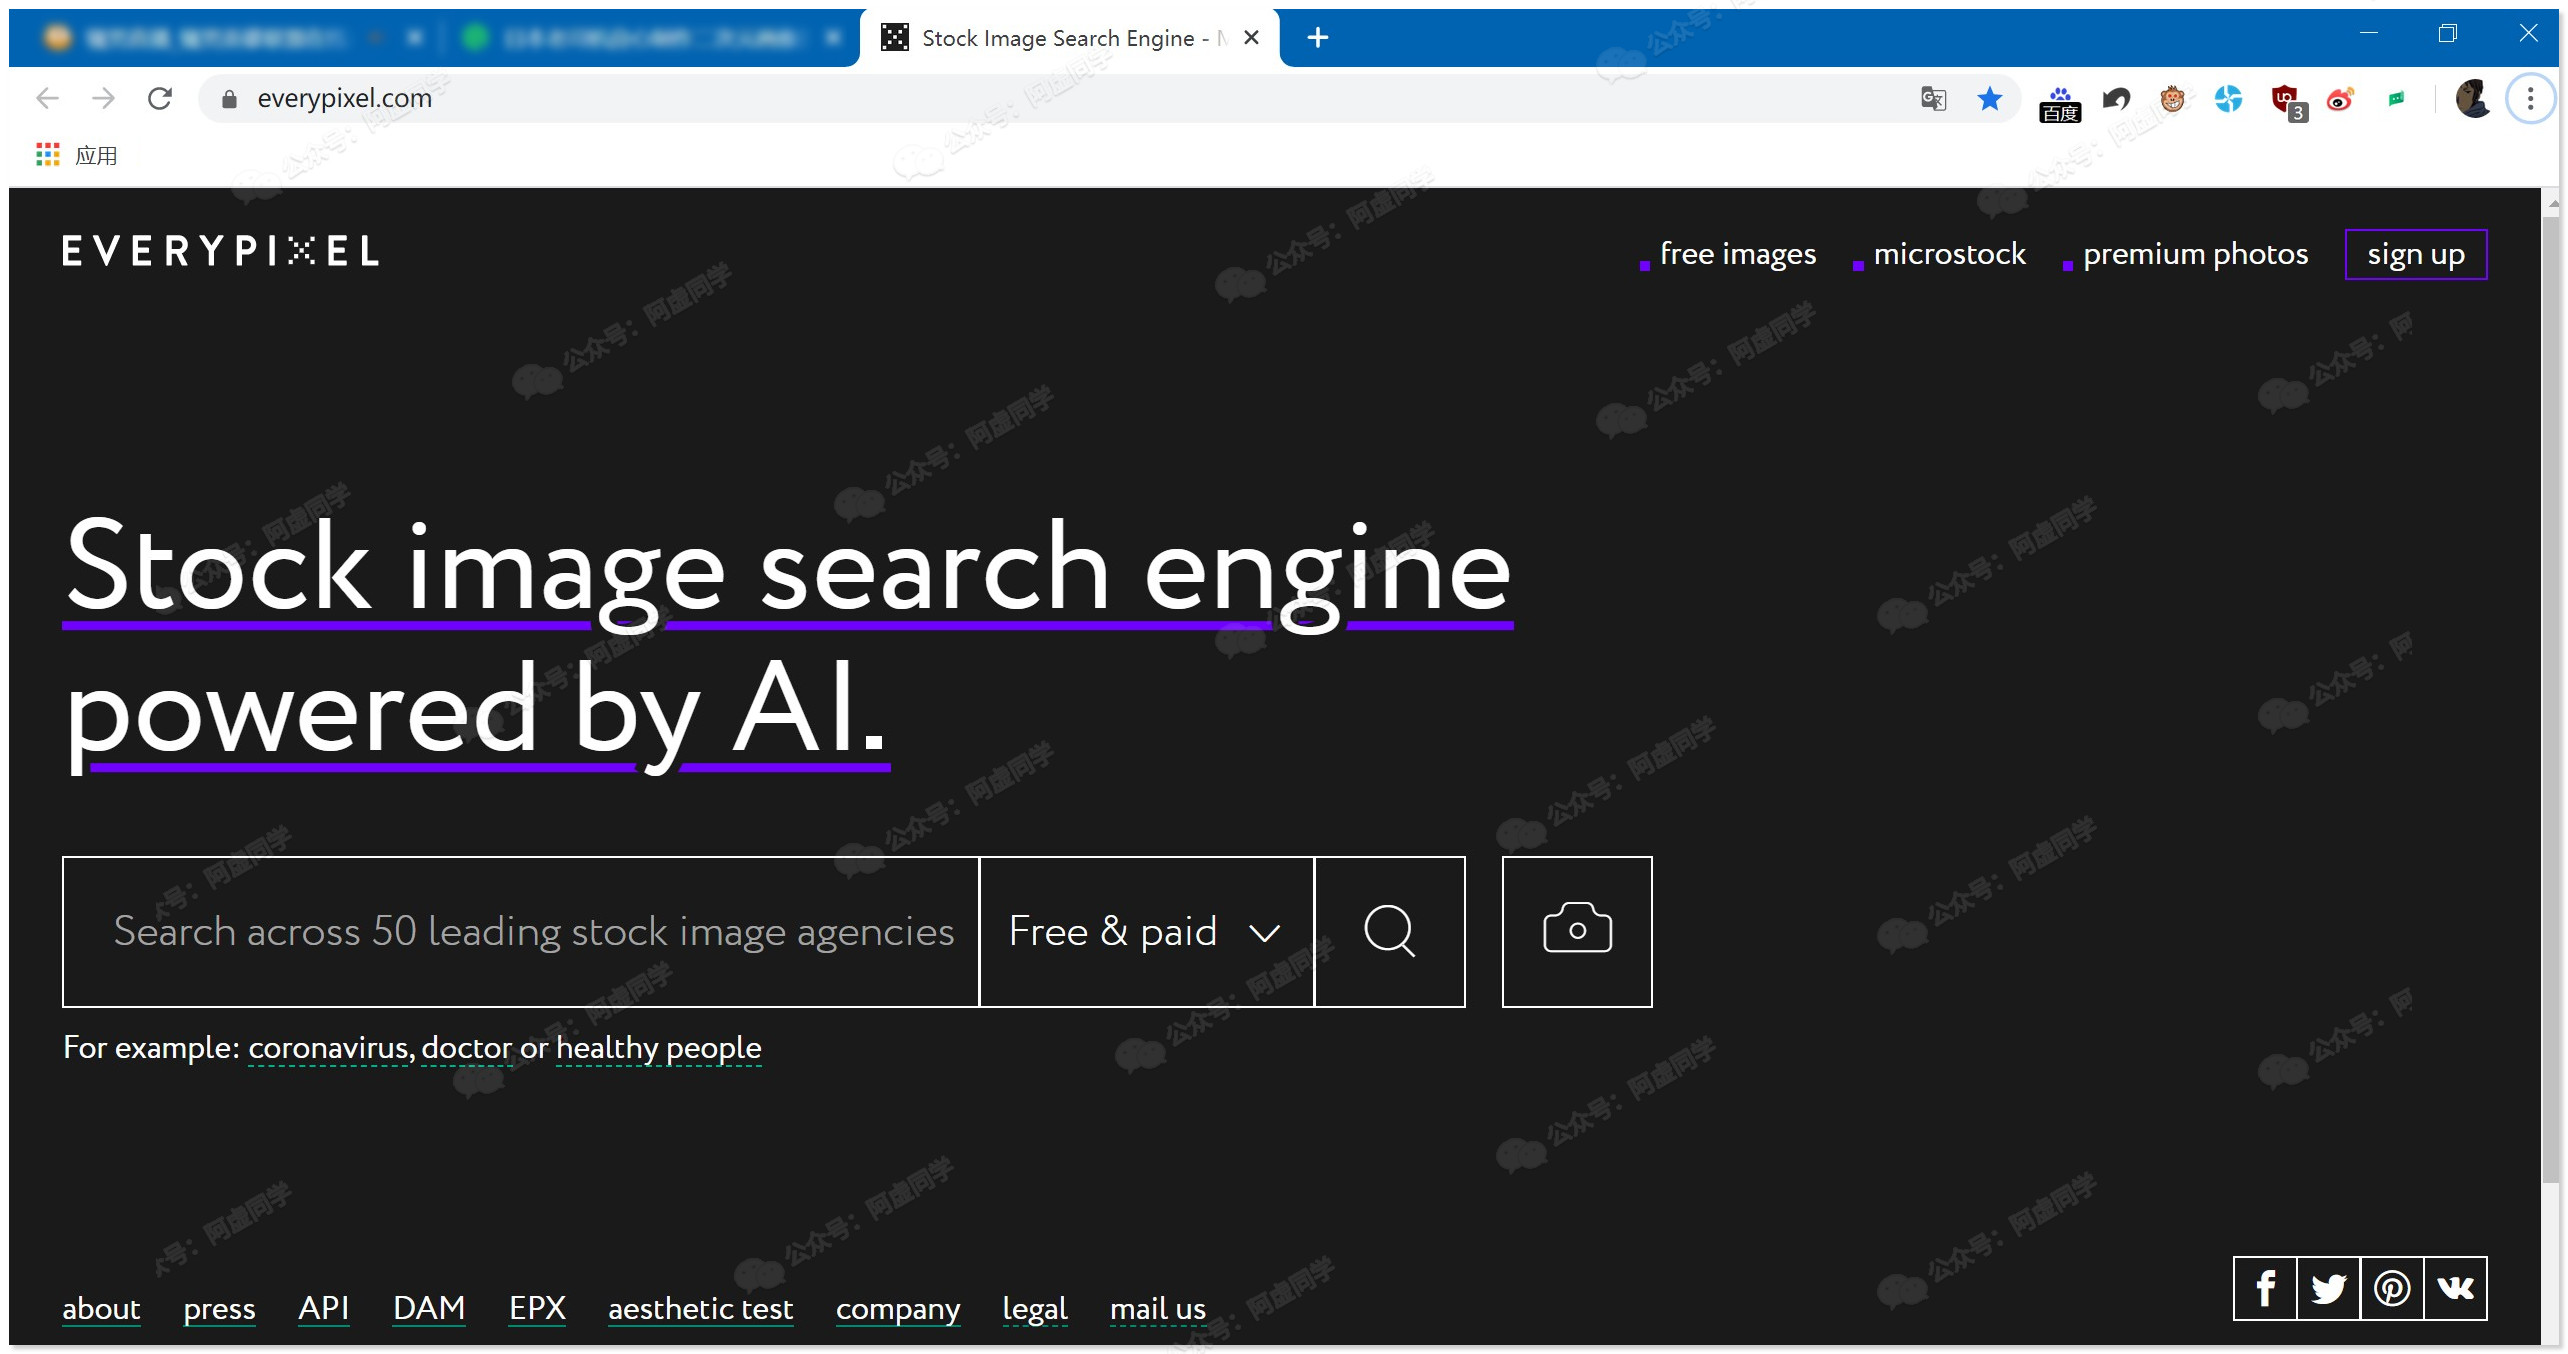Go back with the browser back arrow
This screenshot has width=2568, height=1354.
pos(47,98)
